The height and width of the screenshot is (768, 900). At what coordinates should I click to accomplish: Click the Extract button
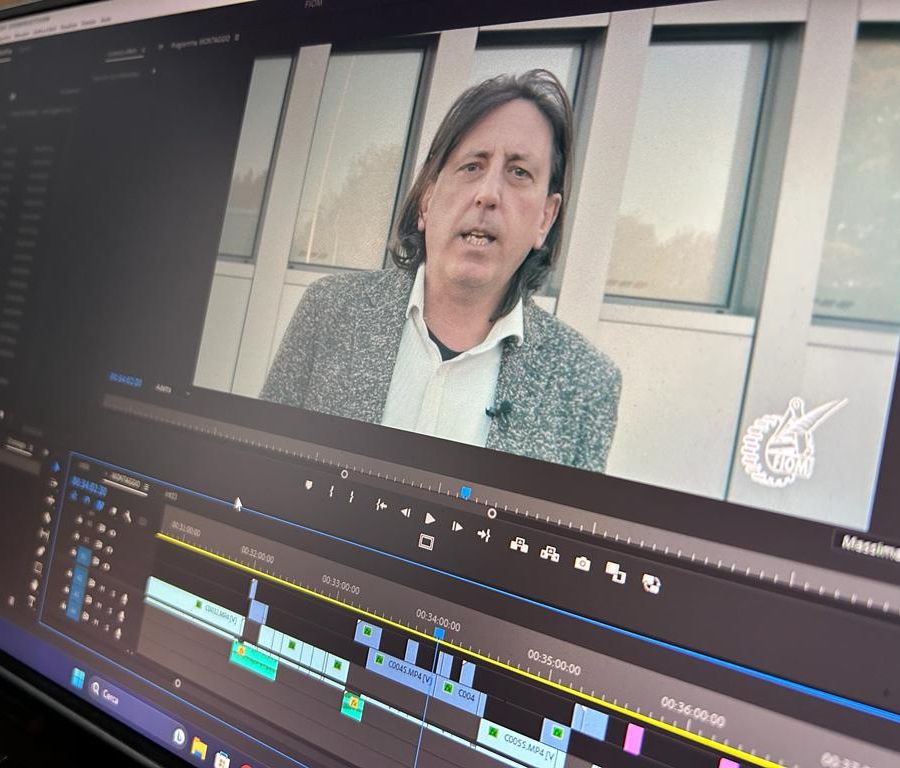549,554
